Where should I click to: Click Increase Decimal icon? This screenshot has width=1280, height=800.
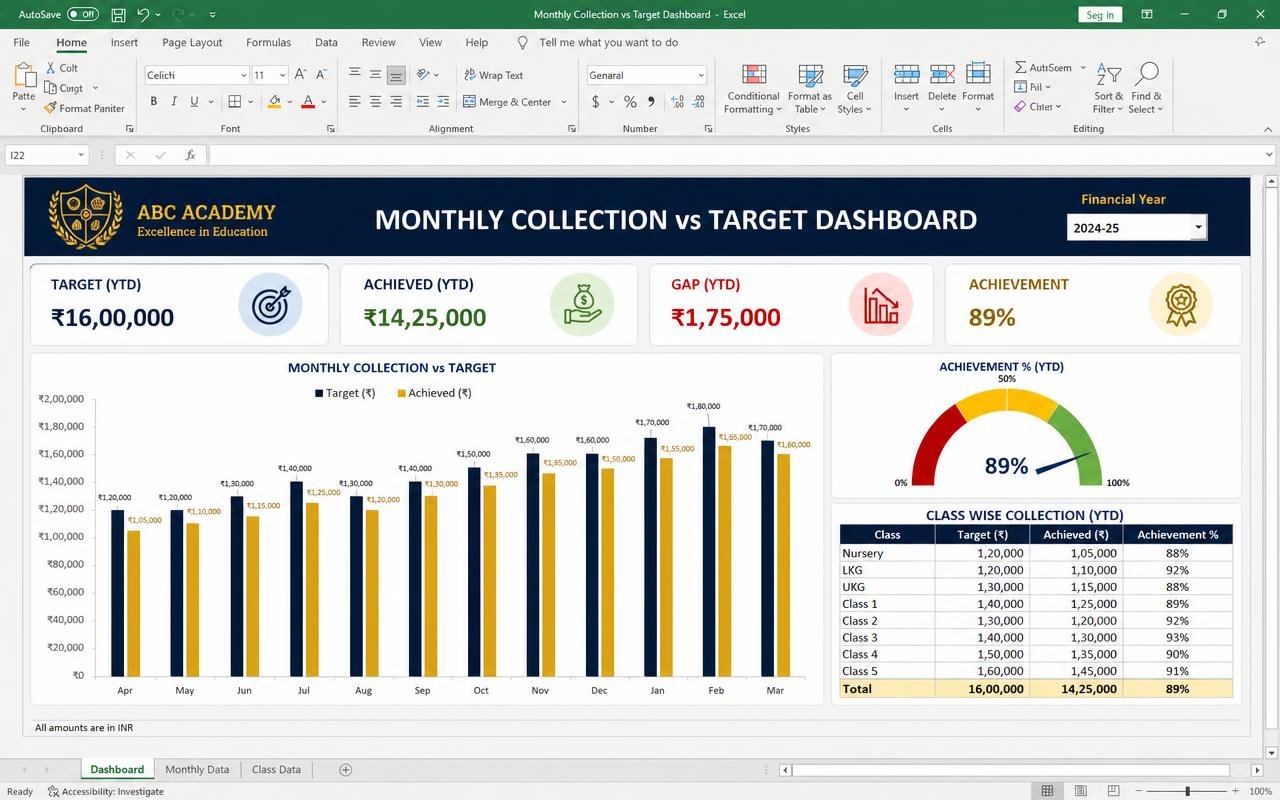point(677,102)
